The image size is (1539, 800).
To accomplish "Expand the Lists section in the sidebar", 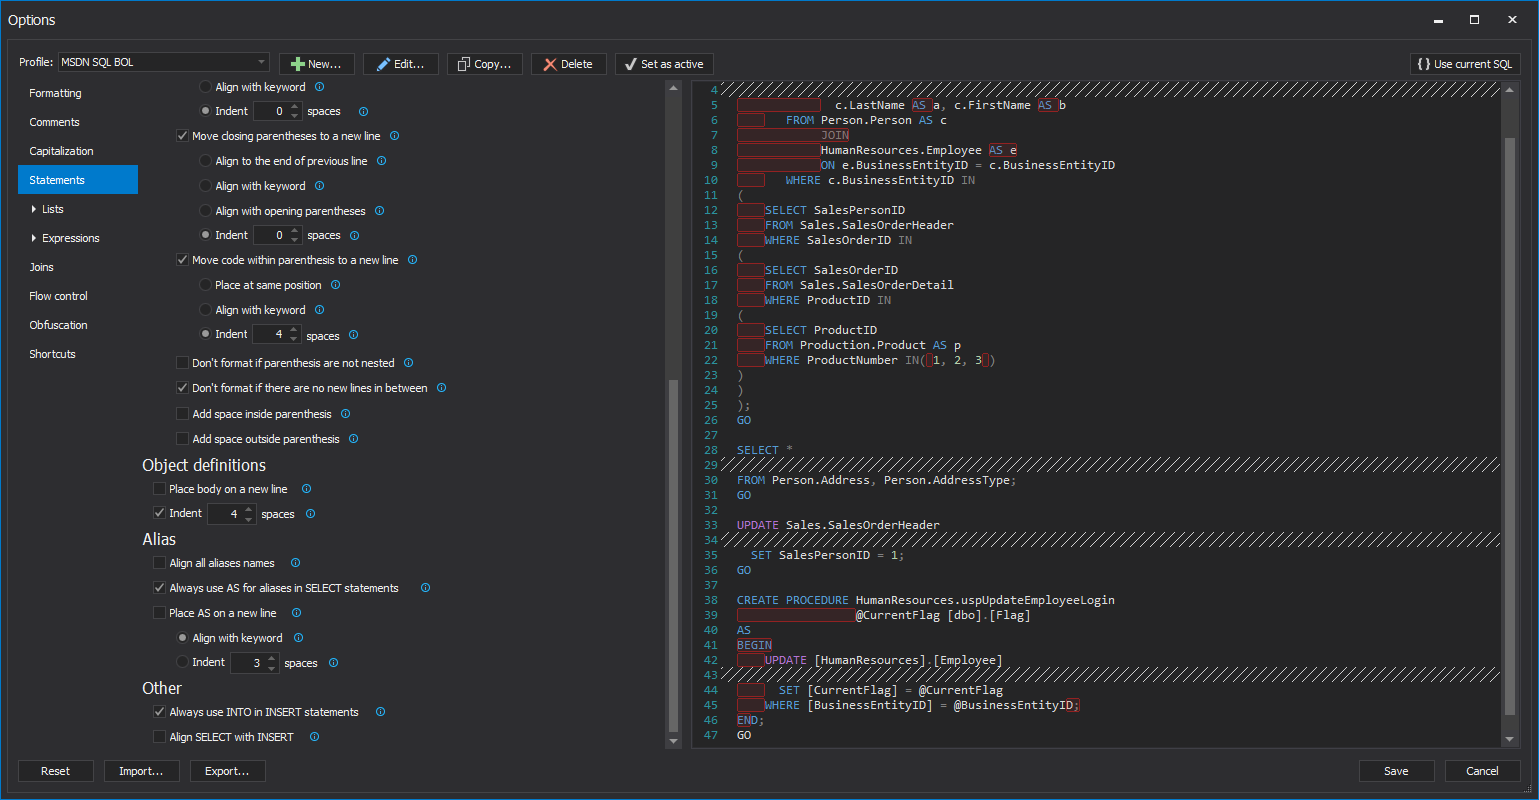I will pos(32,209).
